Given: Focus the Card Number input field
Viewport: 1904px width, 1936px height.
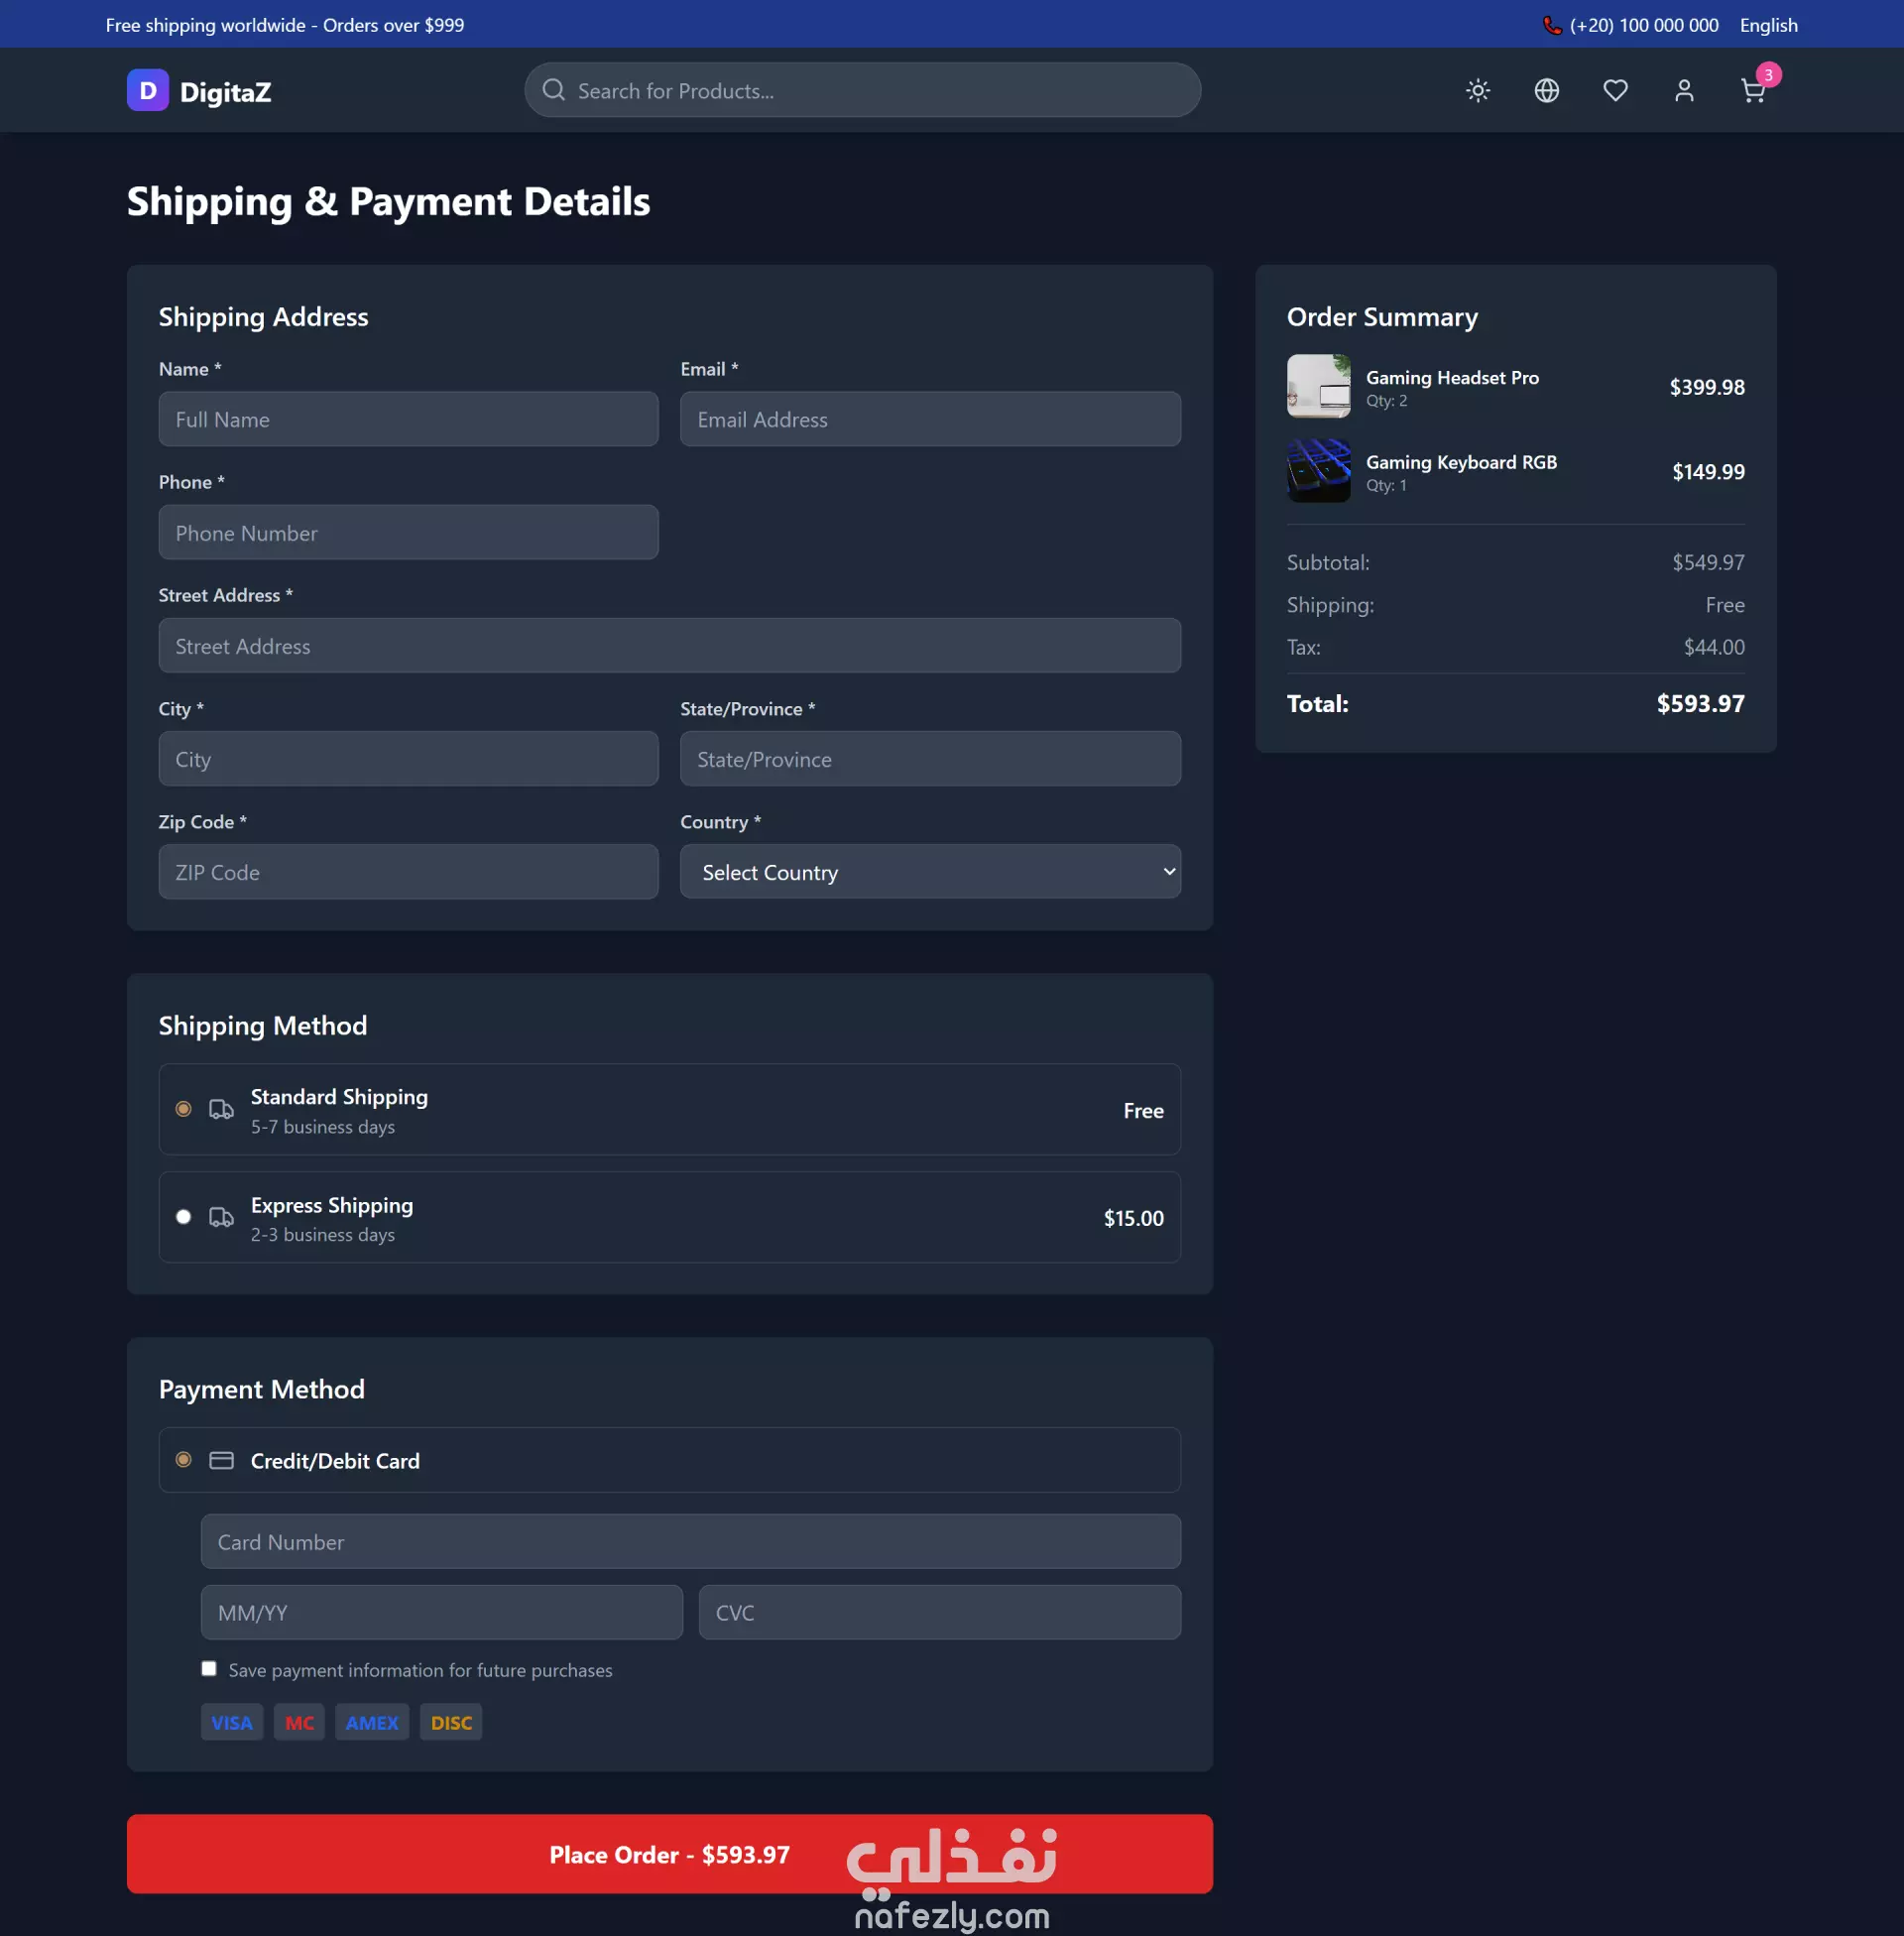Looking at the screenshot, I should point(690,1541).
